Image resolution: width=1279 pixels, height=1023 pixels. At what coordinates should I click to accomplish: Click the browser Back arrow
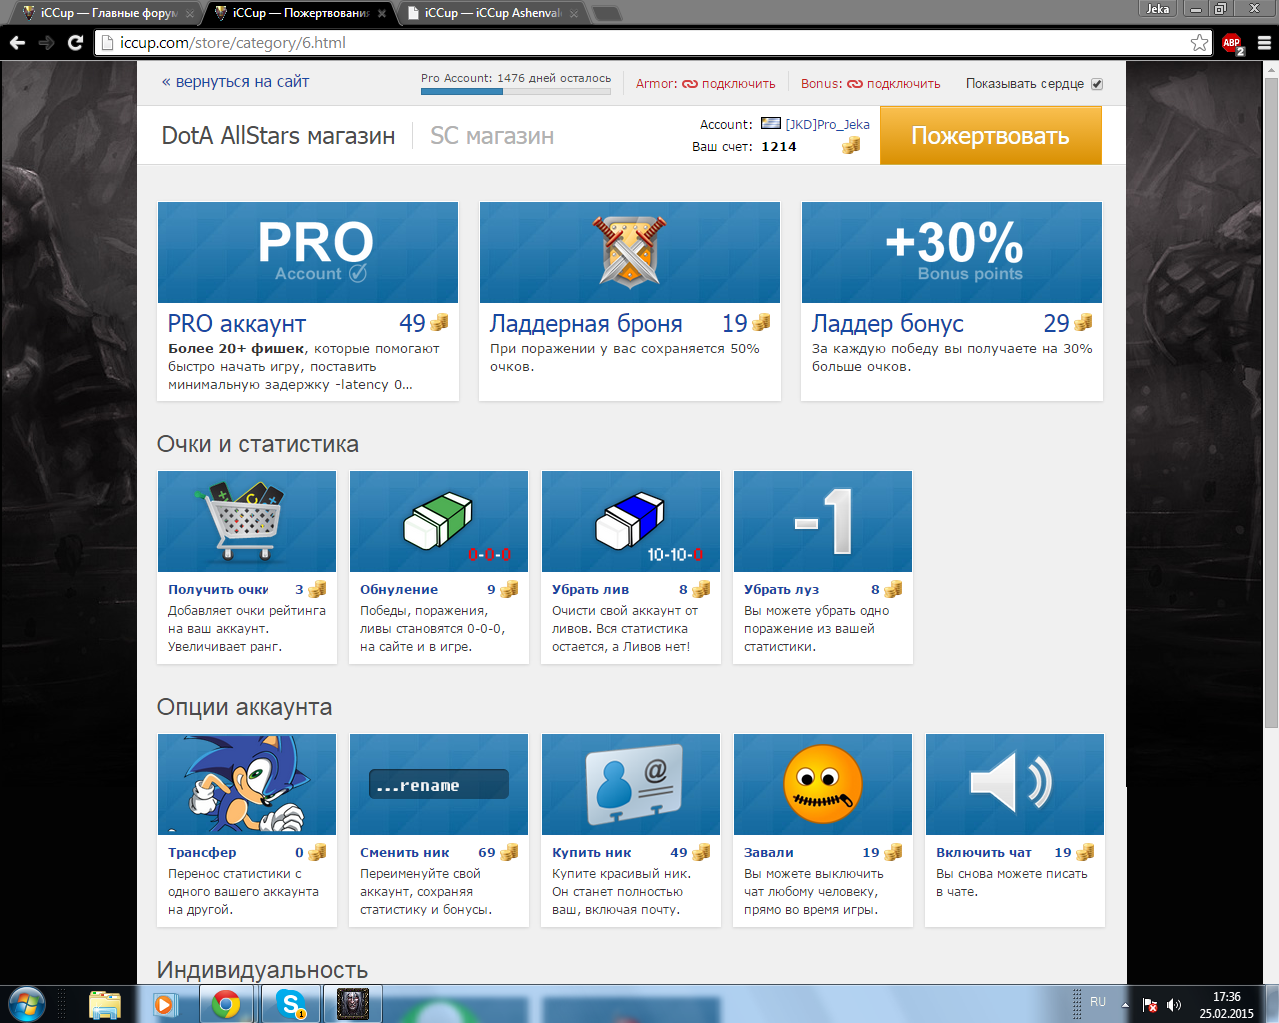coord(17,43)
